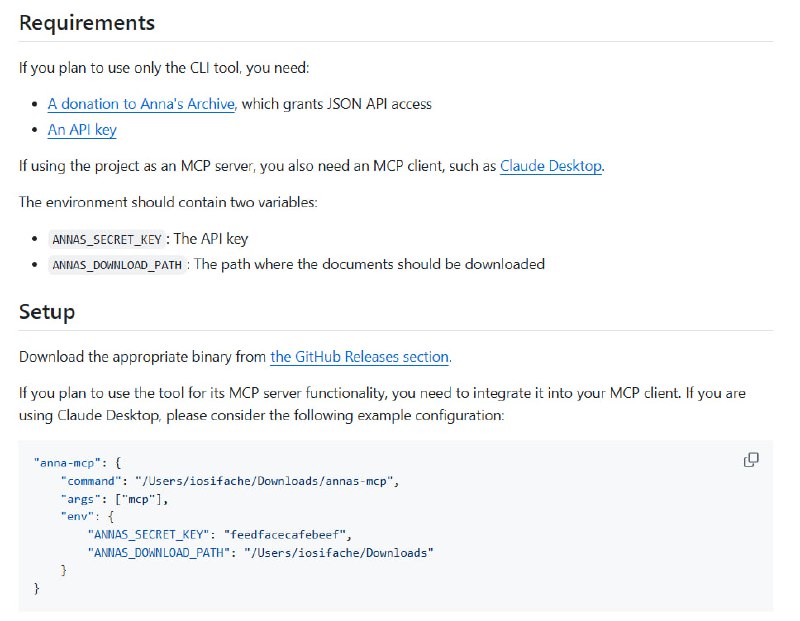Visit the GitHub Releases section link
Viewport: 800px width, 621px height.
(360, 356)
